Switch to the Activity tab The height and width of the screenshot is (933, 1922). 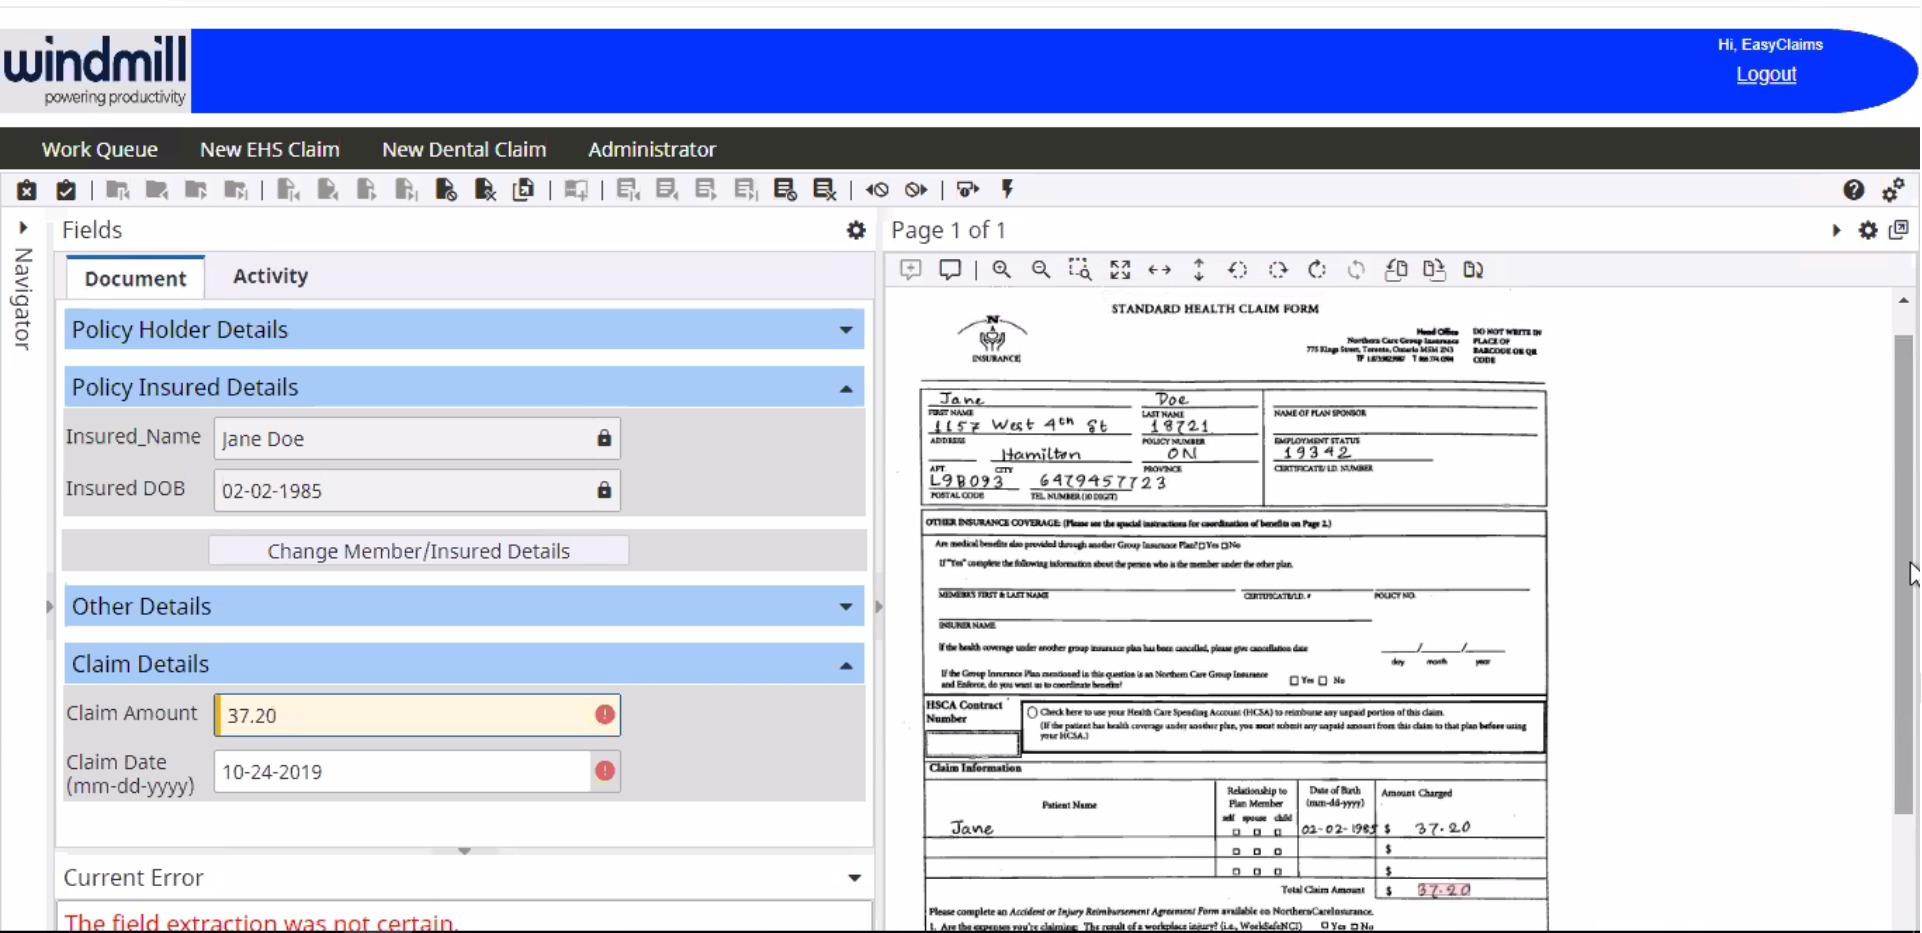[270, 277]
